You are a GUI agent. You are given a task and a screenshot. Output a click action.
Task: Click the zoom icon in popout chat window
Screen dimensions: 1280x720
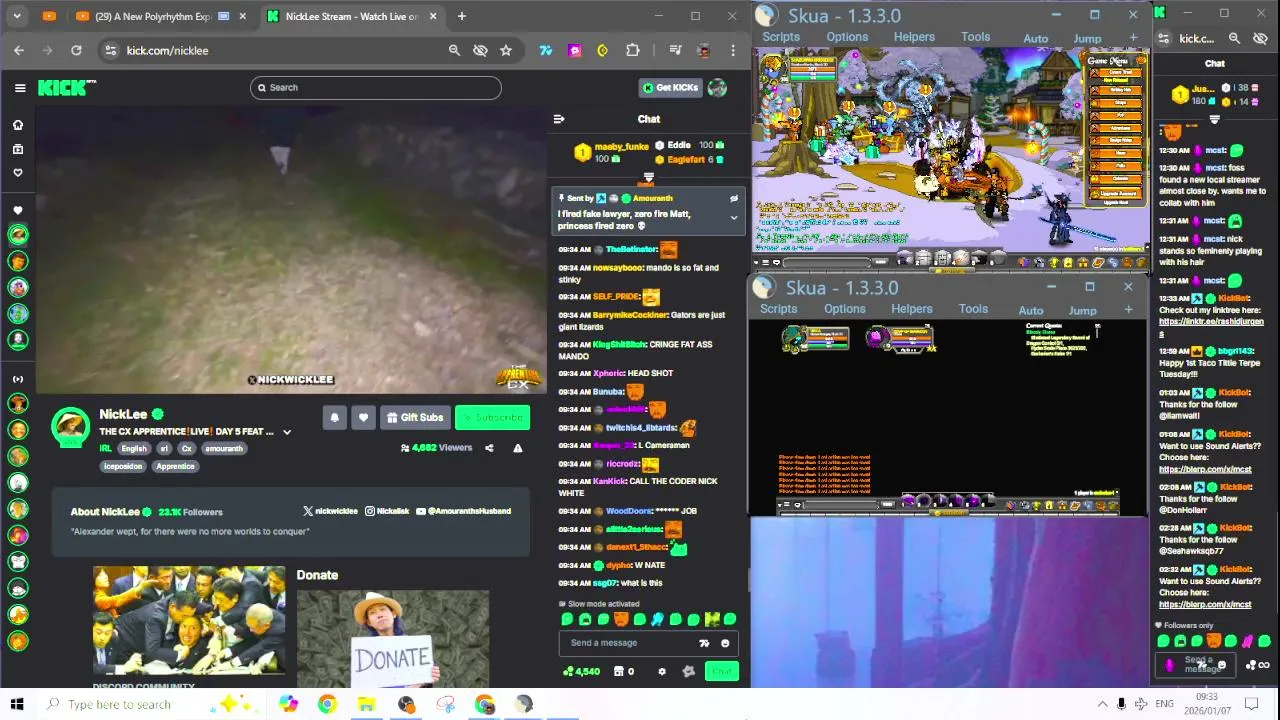point(1234,38)
